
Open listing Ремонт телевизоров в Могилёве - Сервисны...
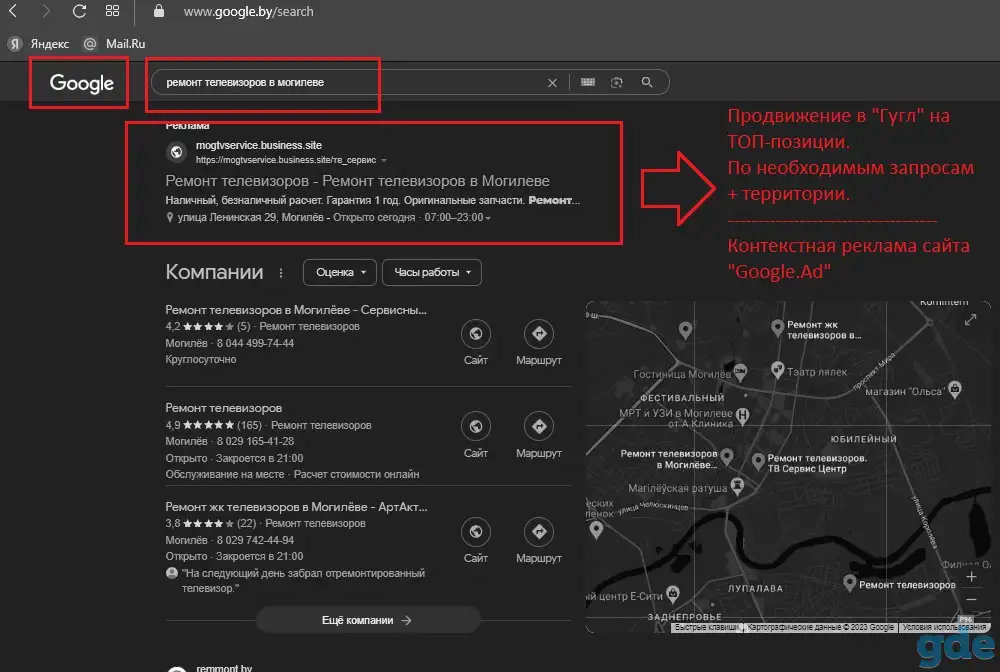coord(296,310)
